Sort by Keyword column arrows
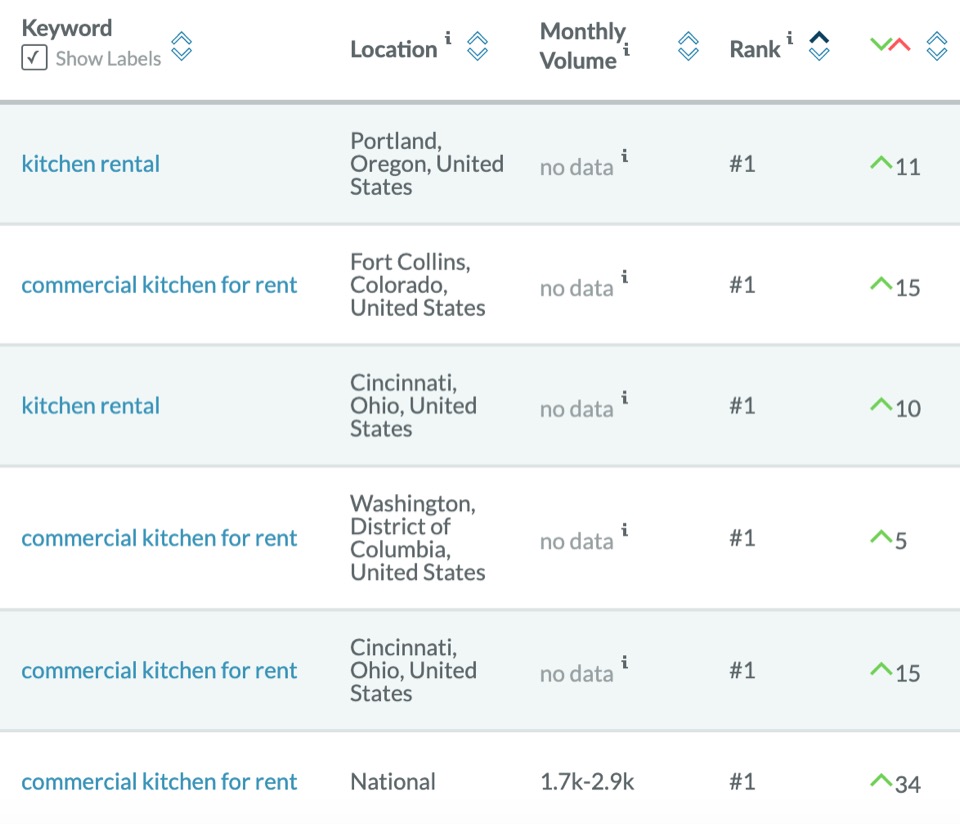 (181, 46)
